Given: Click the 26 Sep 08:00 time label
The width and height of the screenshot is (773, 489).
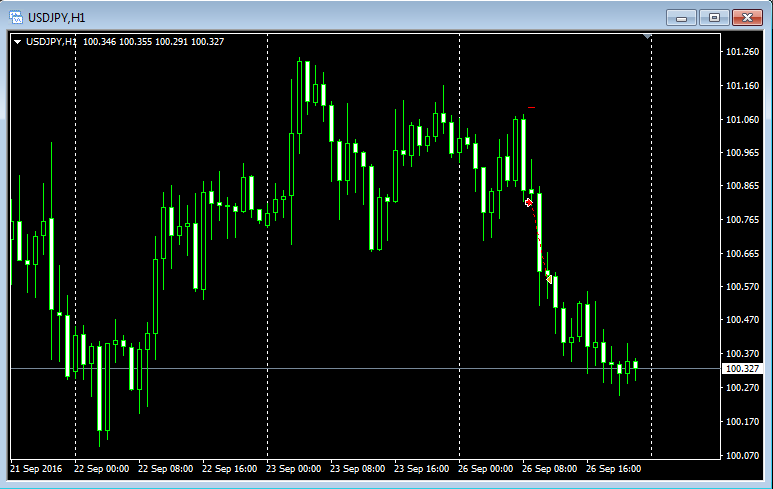Looking at the screenshot, I should 550,469.
